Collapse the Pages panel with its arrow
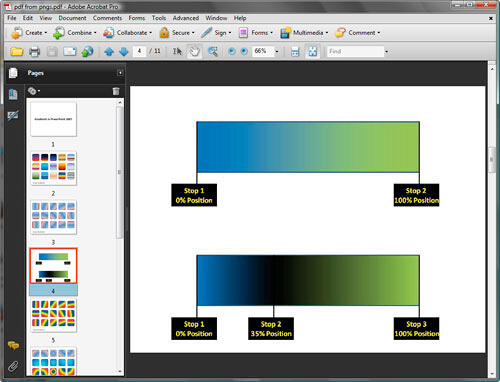The width and height of the screenshot is (500, 382). pos(120,73)
